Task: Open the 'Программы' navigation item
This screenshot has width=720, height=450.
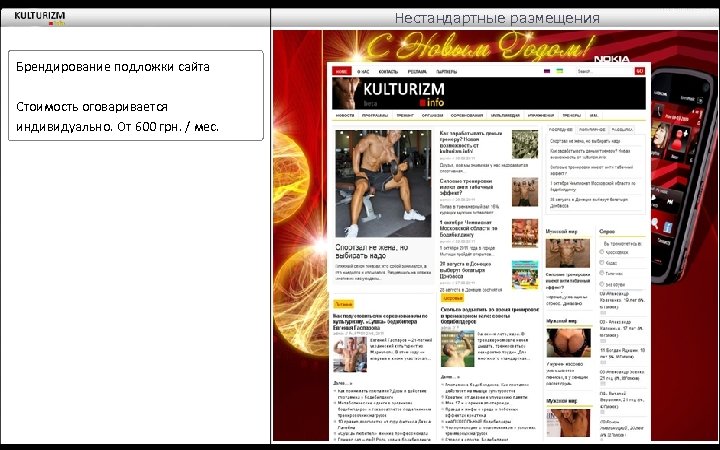Action: (375, 115)
